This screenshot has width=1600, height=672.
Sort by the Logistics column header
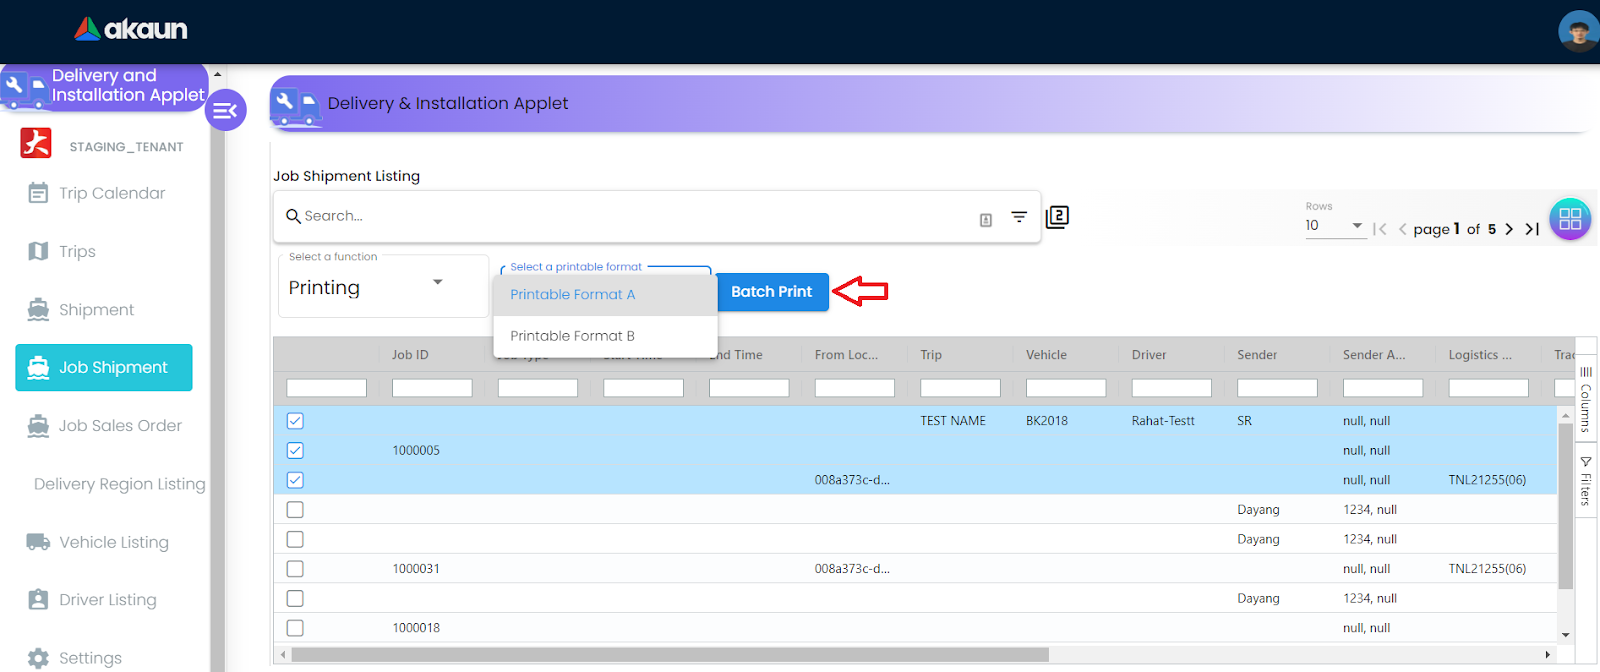click(x=1480, y=355)
